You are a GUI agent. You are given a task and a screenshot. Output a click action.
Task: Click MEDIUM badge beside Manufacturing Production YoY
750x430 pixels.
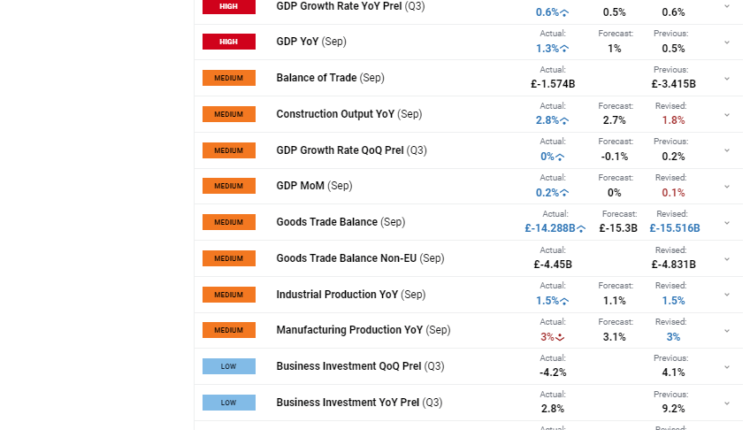pyautogui.click(x=228, y=330)
